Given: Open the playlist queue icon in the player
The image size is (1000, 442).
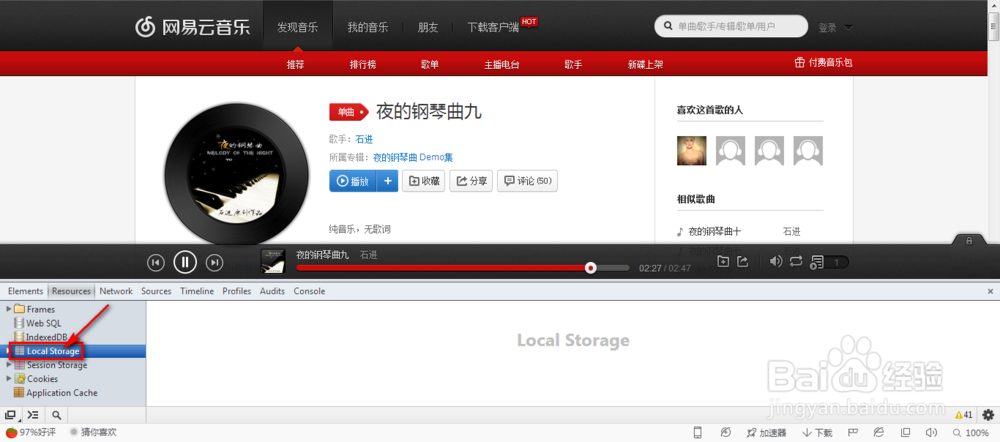Looking at the screenshot, I should 817,262.
